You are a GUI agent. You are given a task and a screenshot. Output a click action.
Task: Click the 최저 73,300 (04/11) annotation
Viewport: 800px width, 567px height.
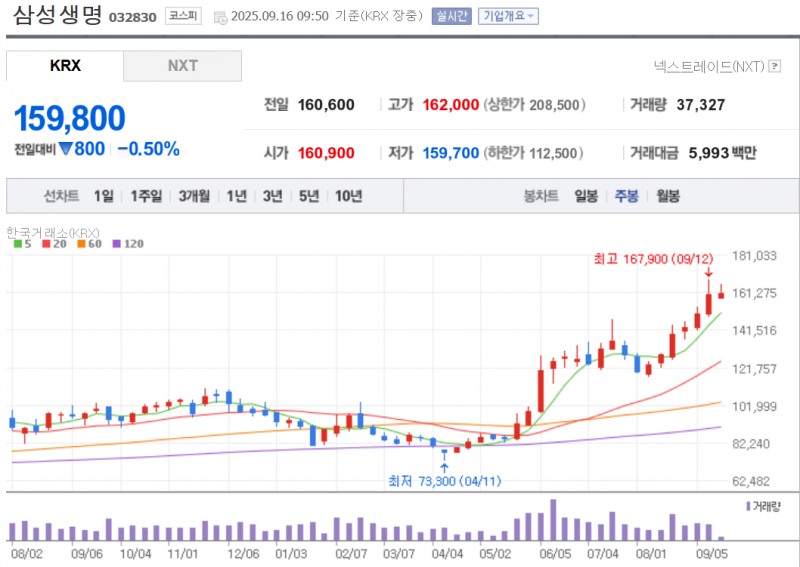[x=444, y=481]
